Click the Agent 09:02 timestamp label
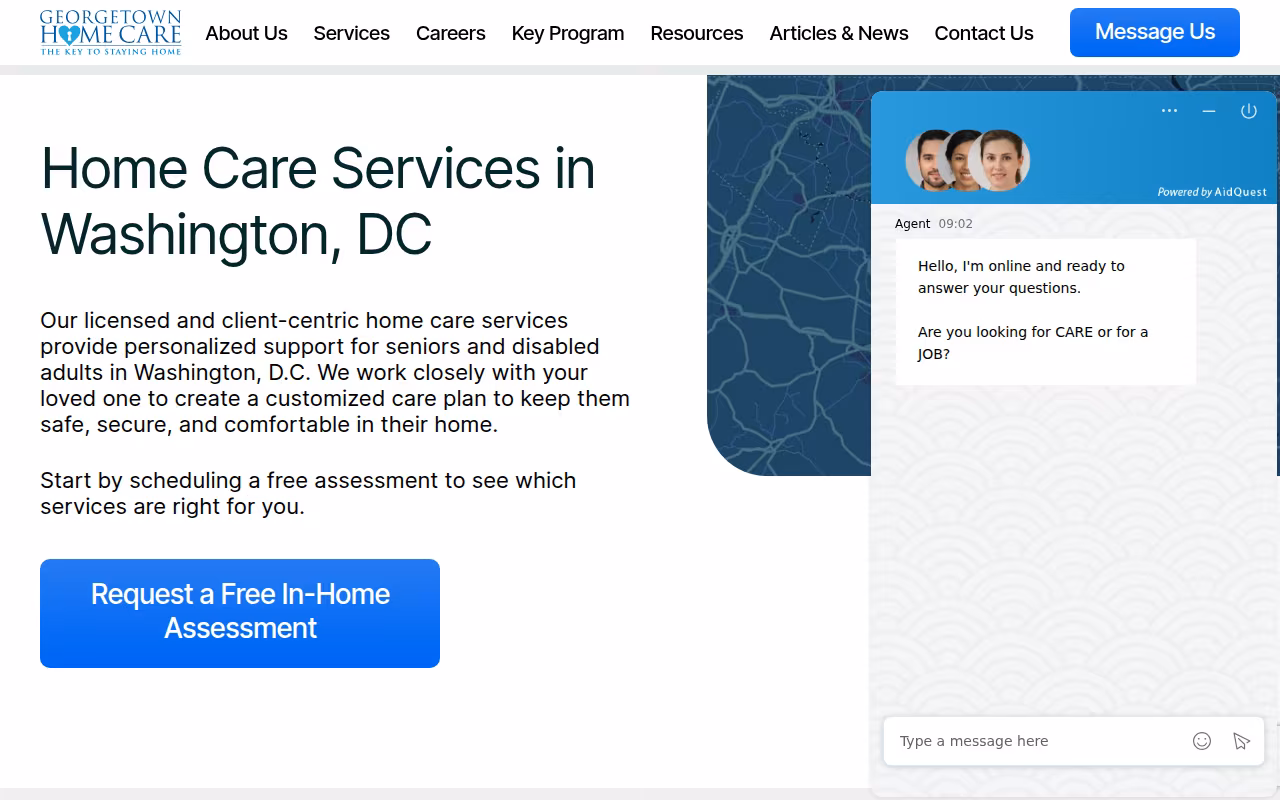Screen dimensions: 1280x800 tap(934, 224)
